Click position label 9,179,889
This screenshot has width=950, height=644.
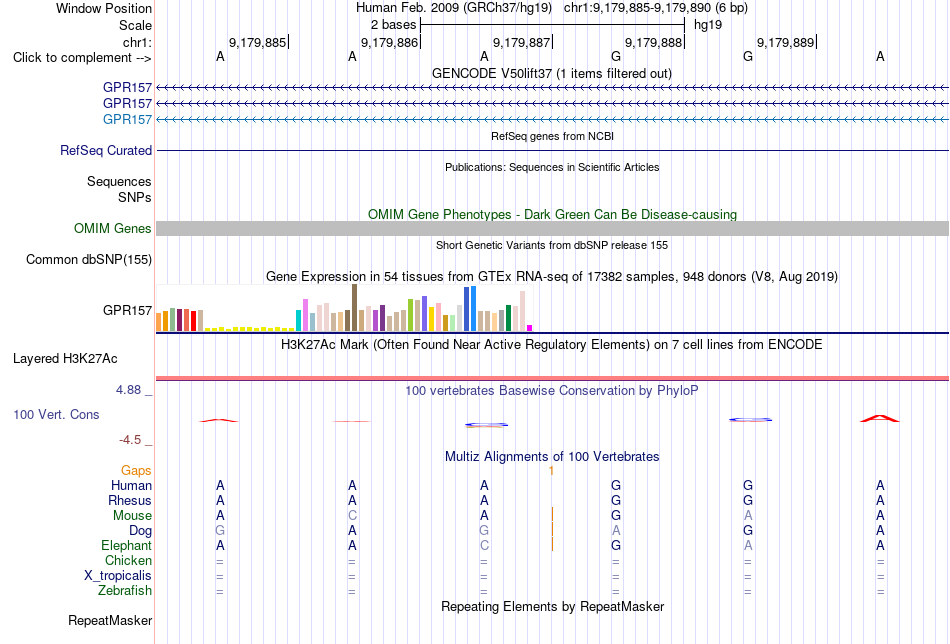point(786,42)
